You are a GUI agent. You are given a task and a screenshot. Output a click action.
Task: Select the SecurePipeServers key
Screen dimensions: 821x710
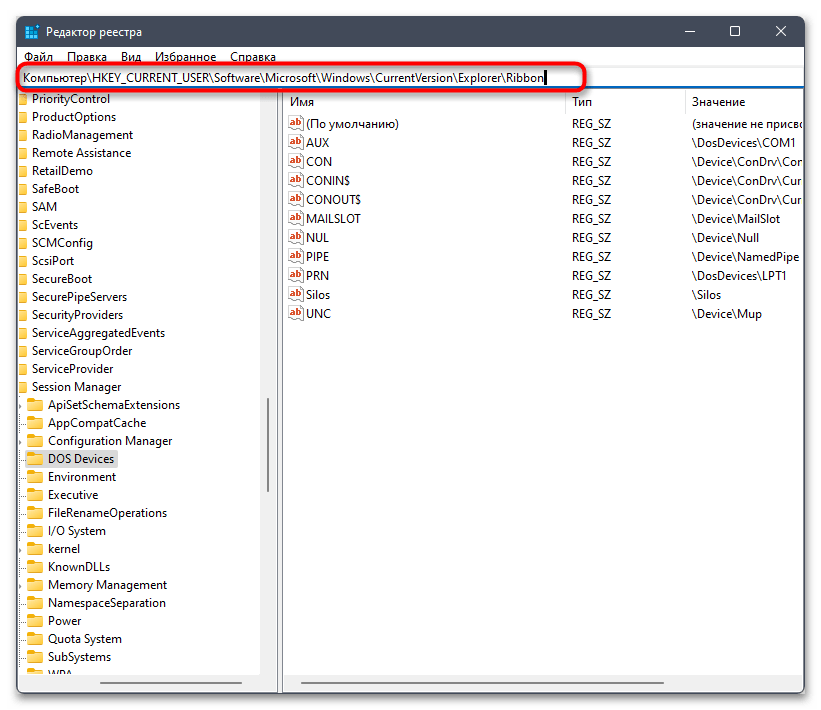80,297
